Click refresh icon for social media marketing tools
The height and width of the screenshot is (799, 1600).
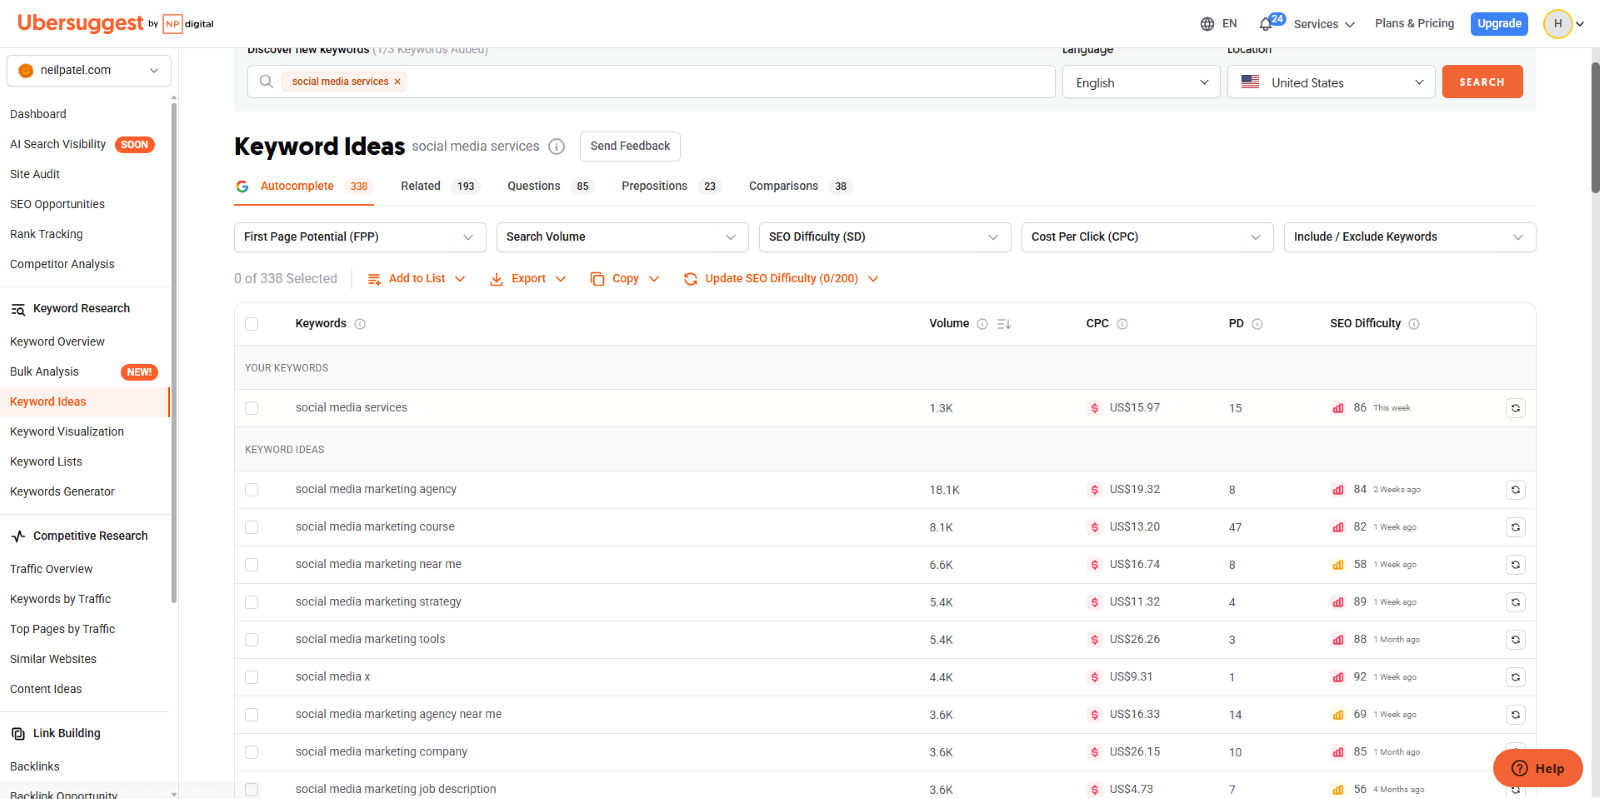[1516, 640]
